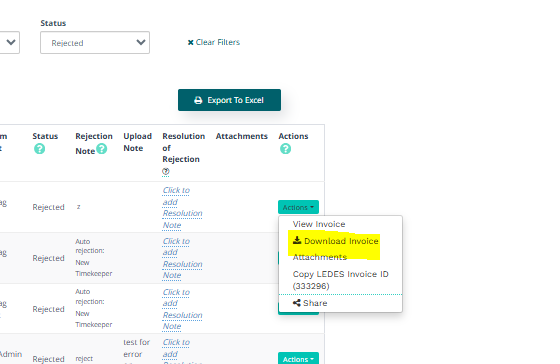Click Share in the Actions menu
This screenshot has height=364, width=560.
pyautogui.click(x=310, y=303)
